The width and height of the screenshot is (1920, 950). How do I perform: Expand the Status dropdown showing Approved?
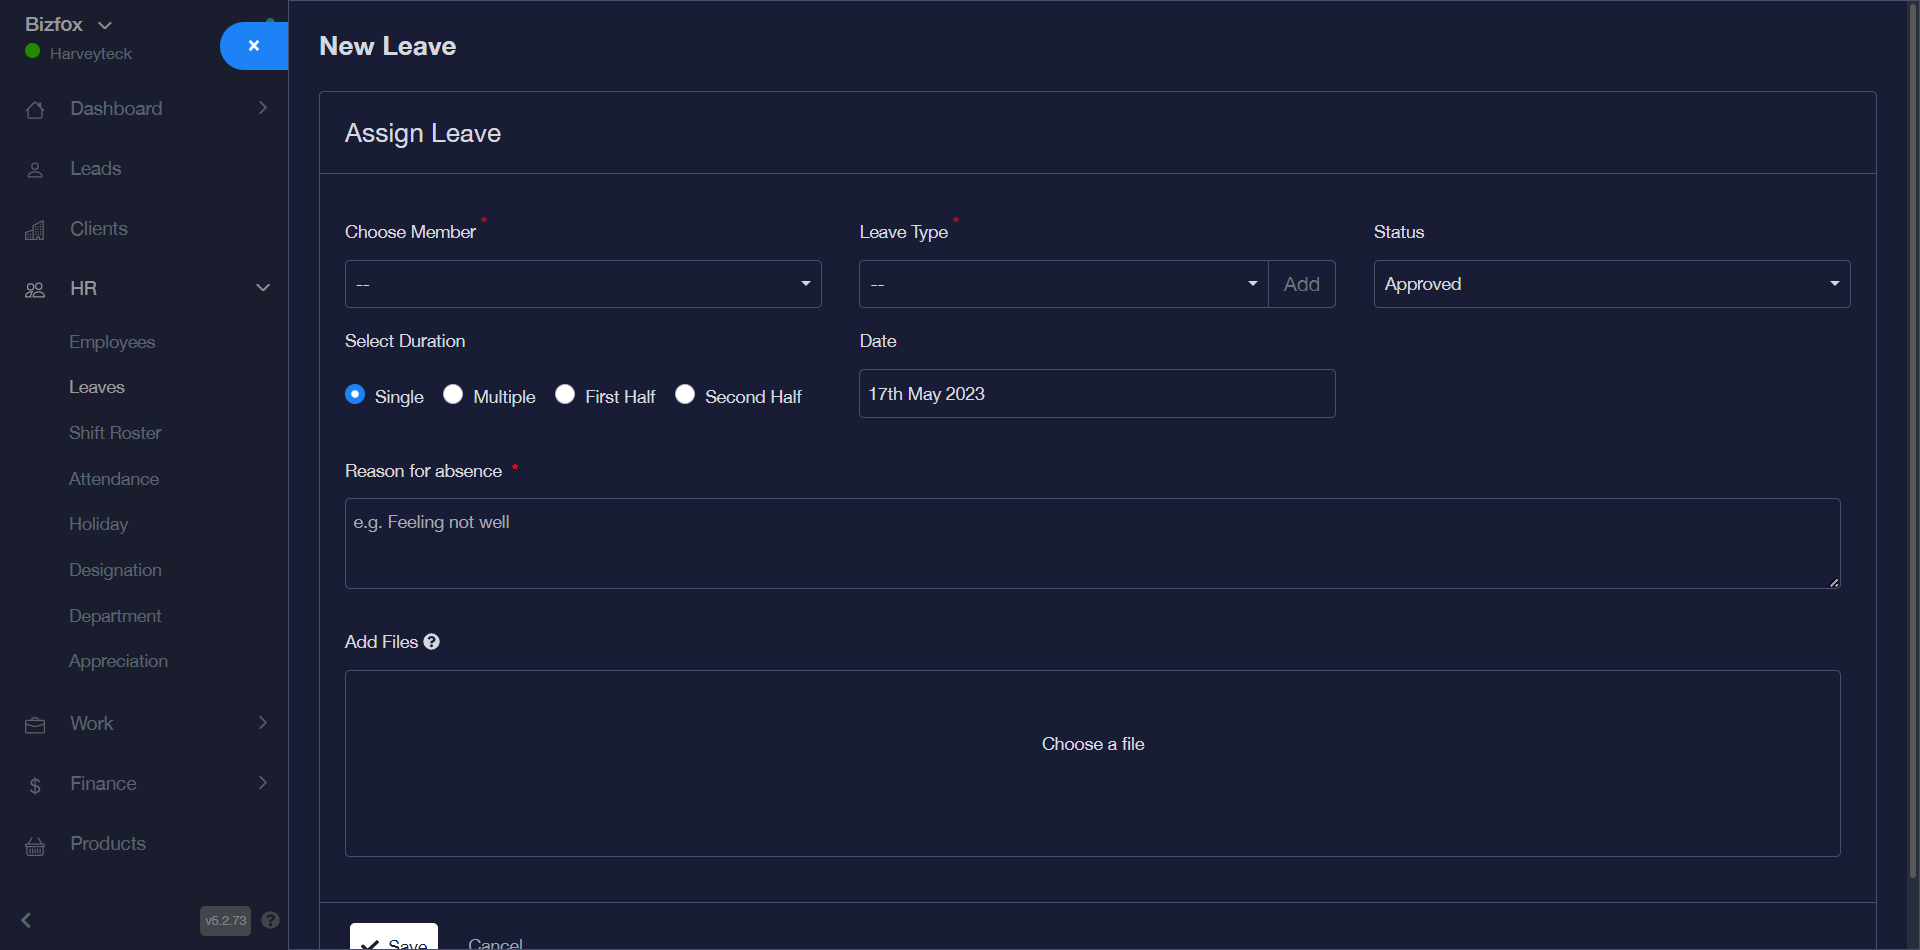[x=1611, y=284]
